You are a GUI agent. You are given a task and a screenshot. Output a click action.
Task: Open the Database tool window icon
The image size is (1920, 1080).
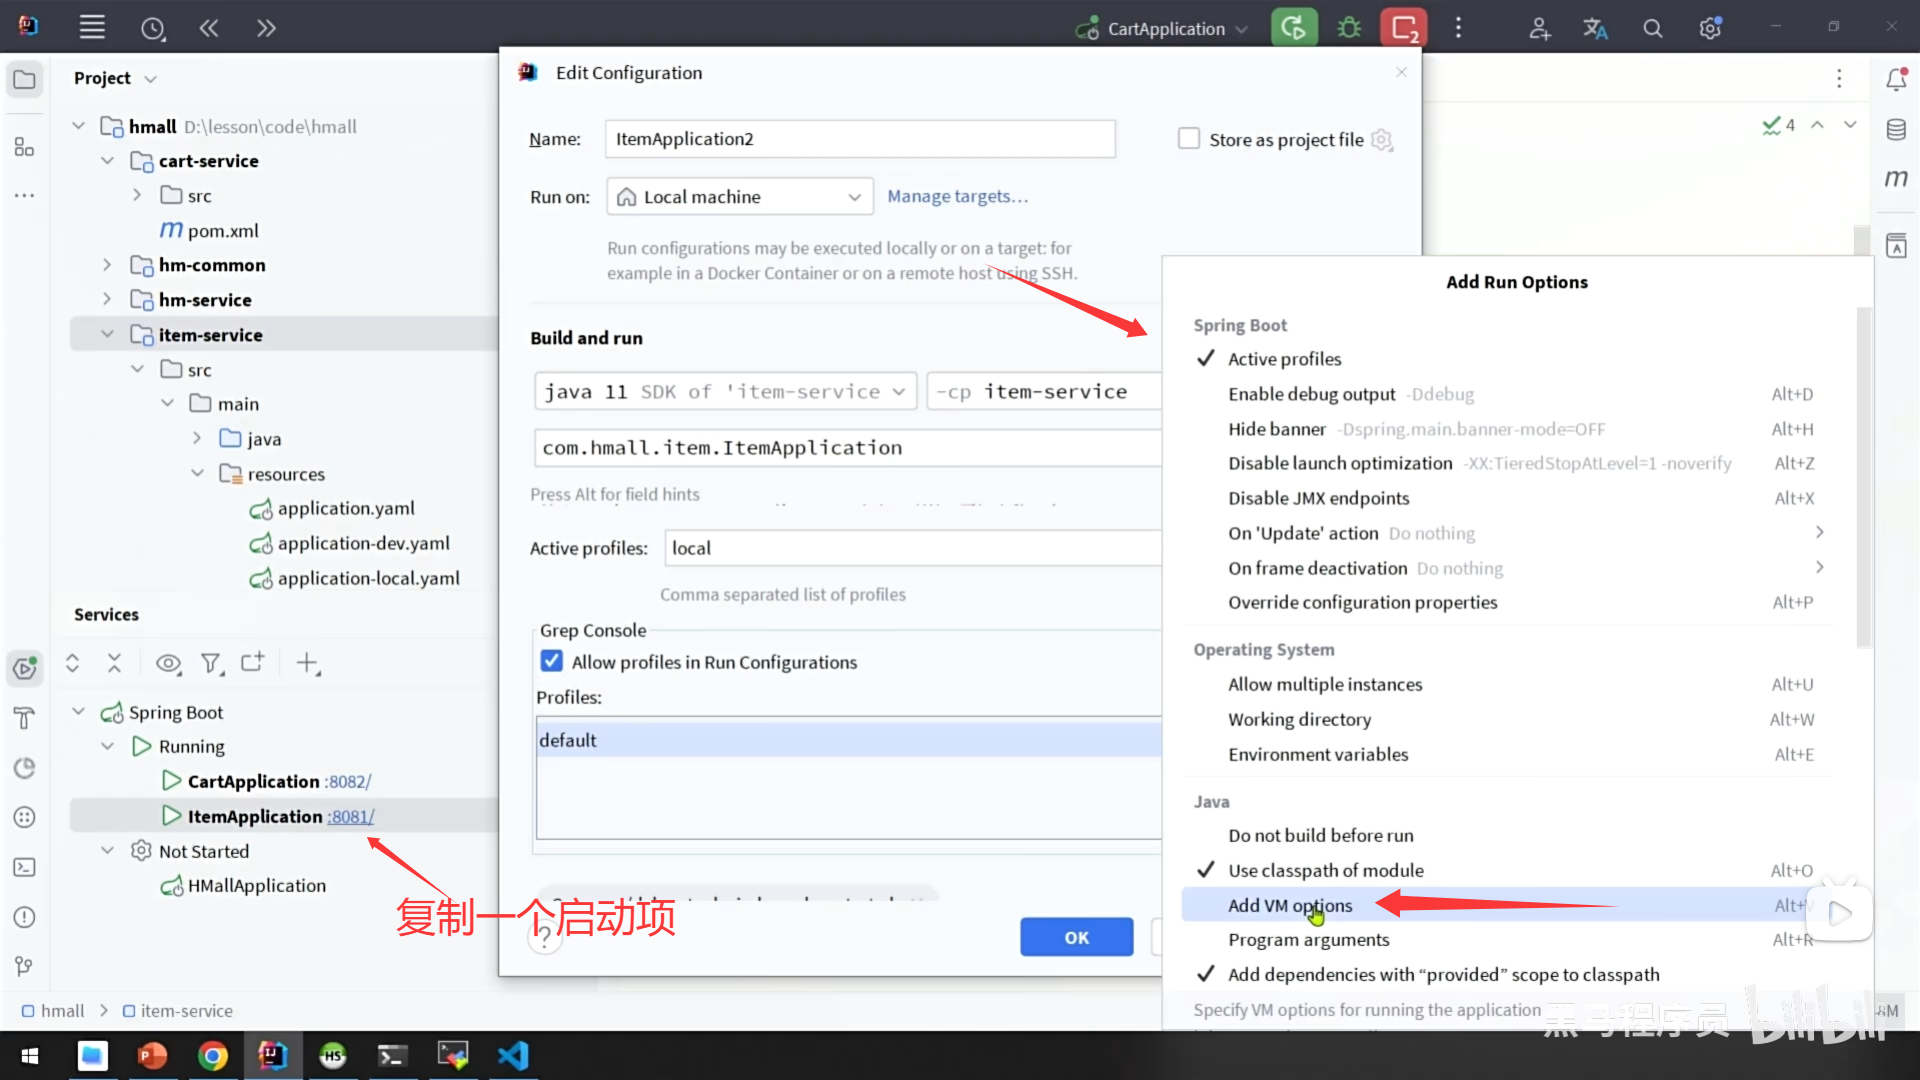pyautogui.click(x=1896, y=130)
